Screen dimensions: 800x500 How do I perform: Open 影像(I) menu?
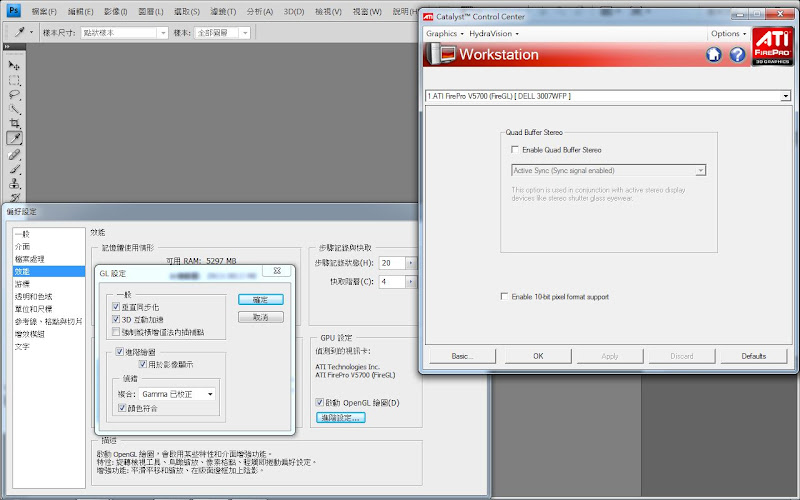pos(115,11)
